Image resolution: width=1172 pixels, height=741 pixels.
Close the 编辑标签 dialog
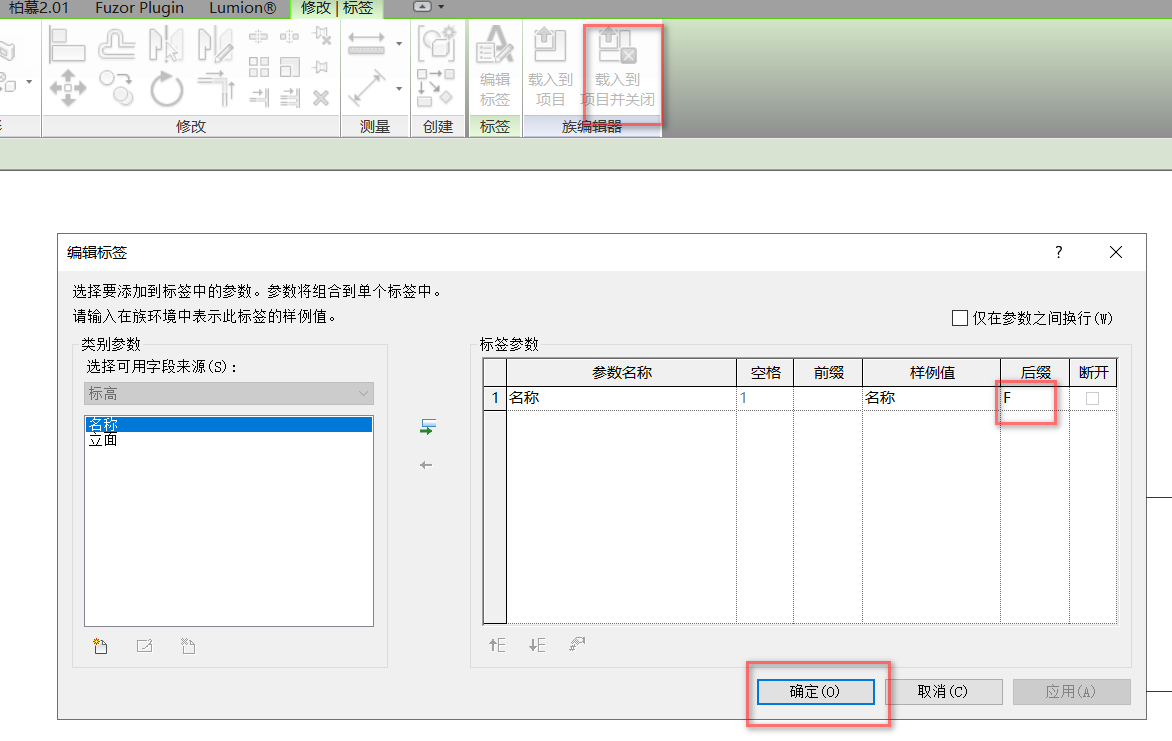(x=1116, y=252)
